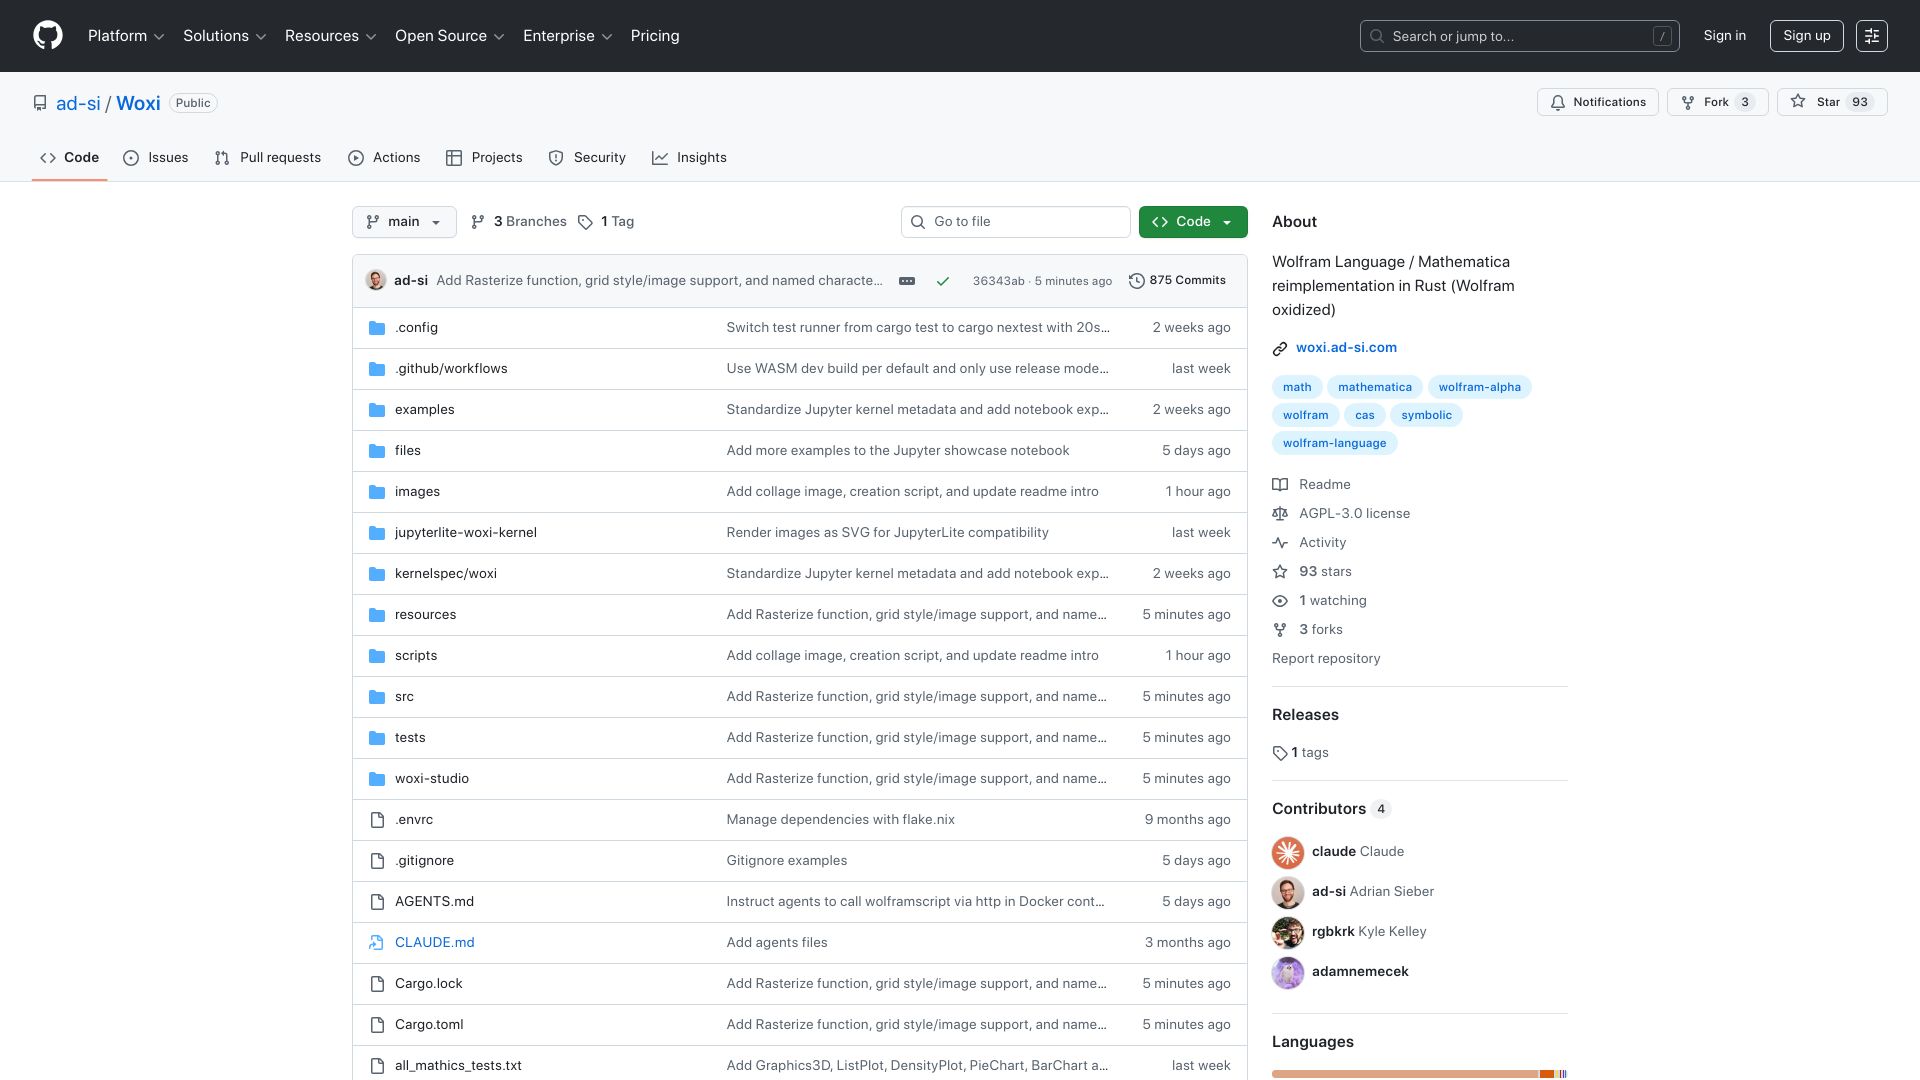This screenshot has width=1920, height=1080.
Task: Click the bell icon on the Notifications button
Action: click(1558, 102)
